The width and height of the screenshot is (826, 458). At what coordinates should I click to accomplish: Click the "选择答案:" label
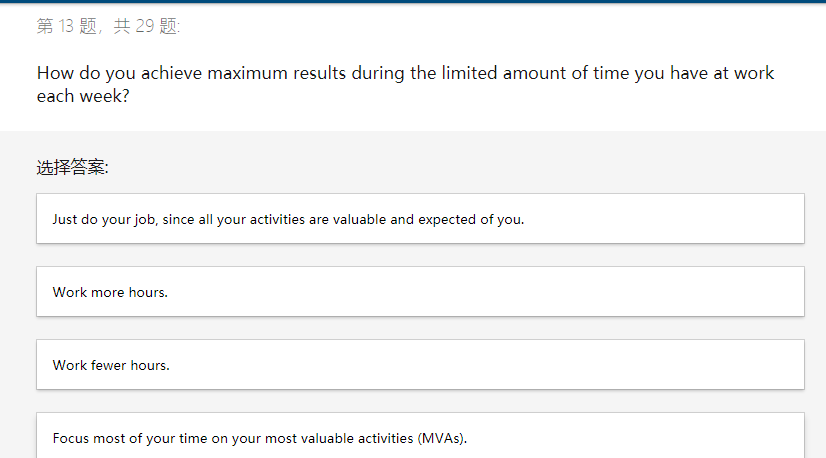[72, 167]
